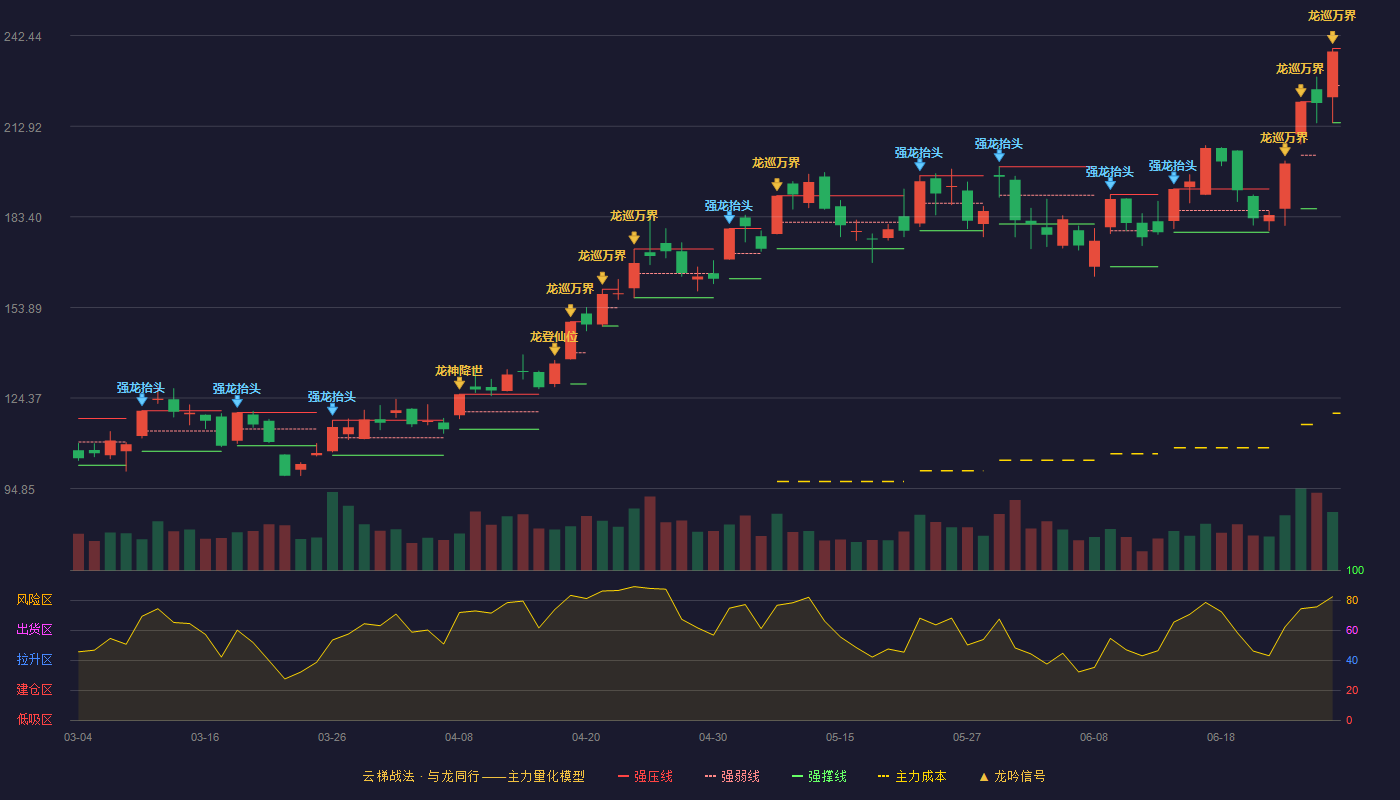
Task: Click the 04-20 date label
Action: click(x=586, y=737)
